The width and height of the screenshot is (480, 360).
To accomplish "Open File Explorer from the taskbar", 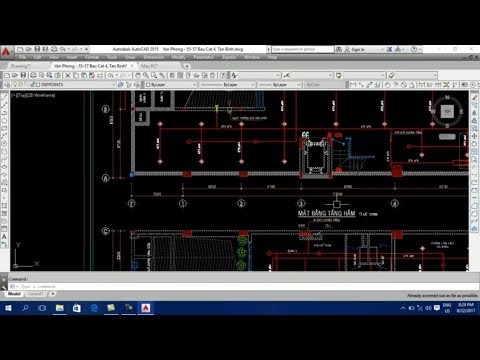I will (x=60, y=308).
